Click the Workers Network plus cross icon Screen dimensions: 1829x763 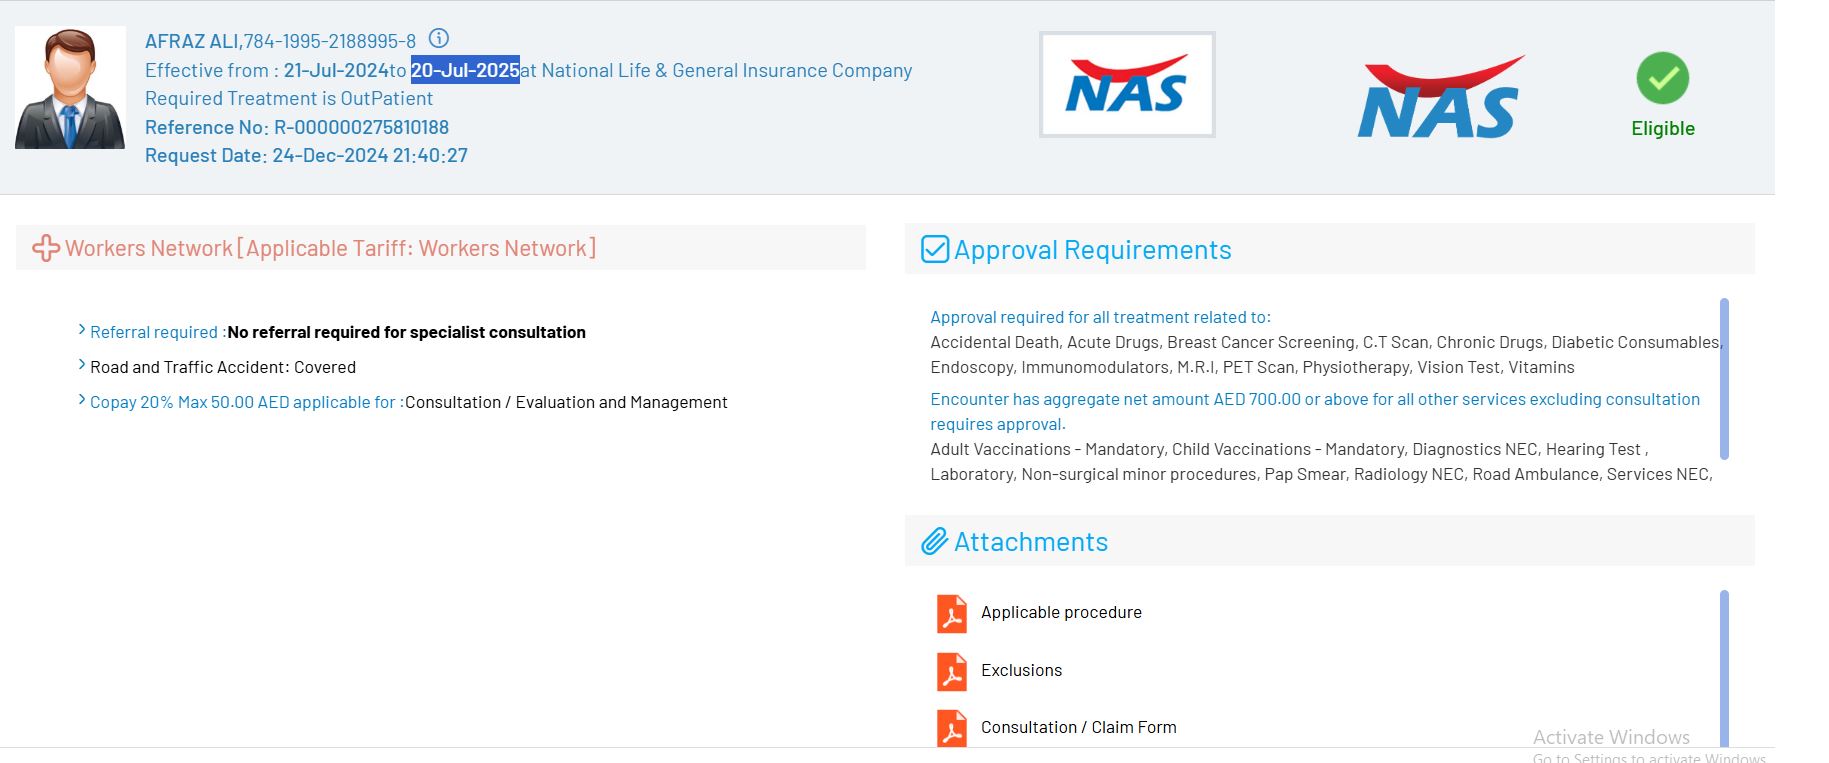pyautogui.click(x=46, y=248)
